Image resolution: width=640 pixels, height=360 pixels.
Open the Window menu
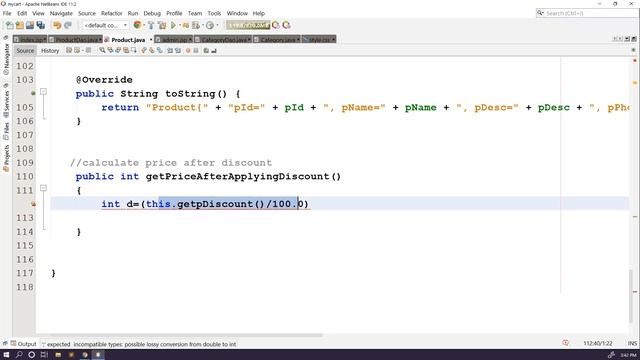[x=237, y=13]
